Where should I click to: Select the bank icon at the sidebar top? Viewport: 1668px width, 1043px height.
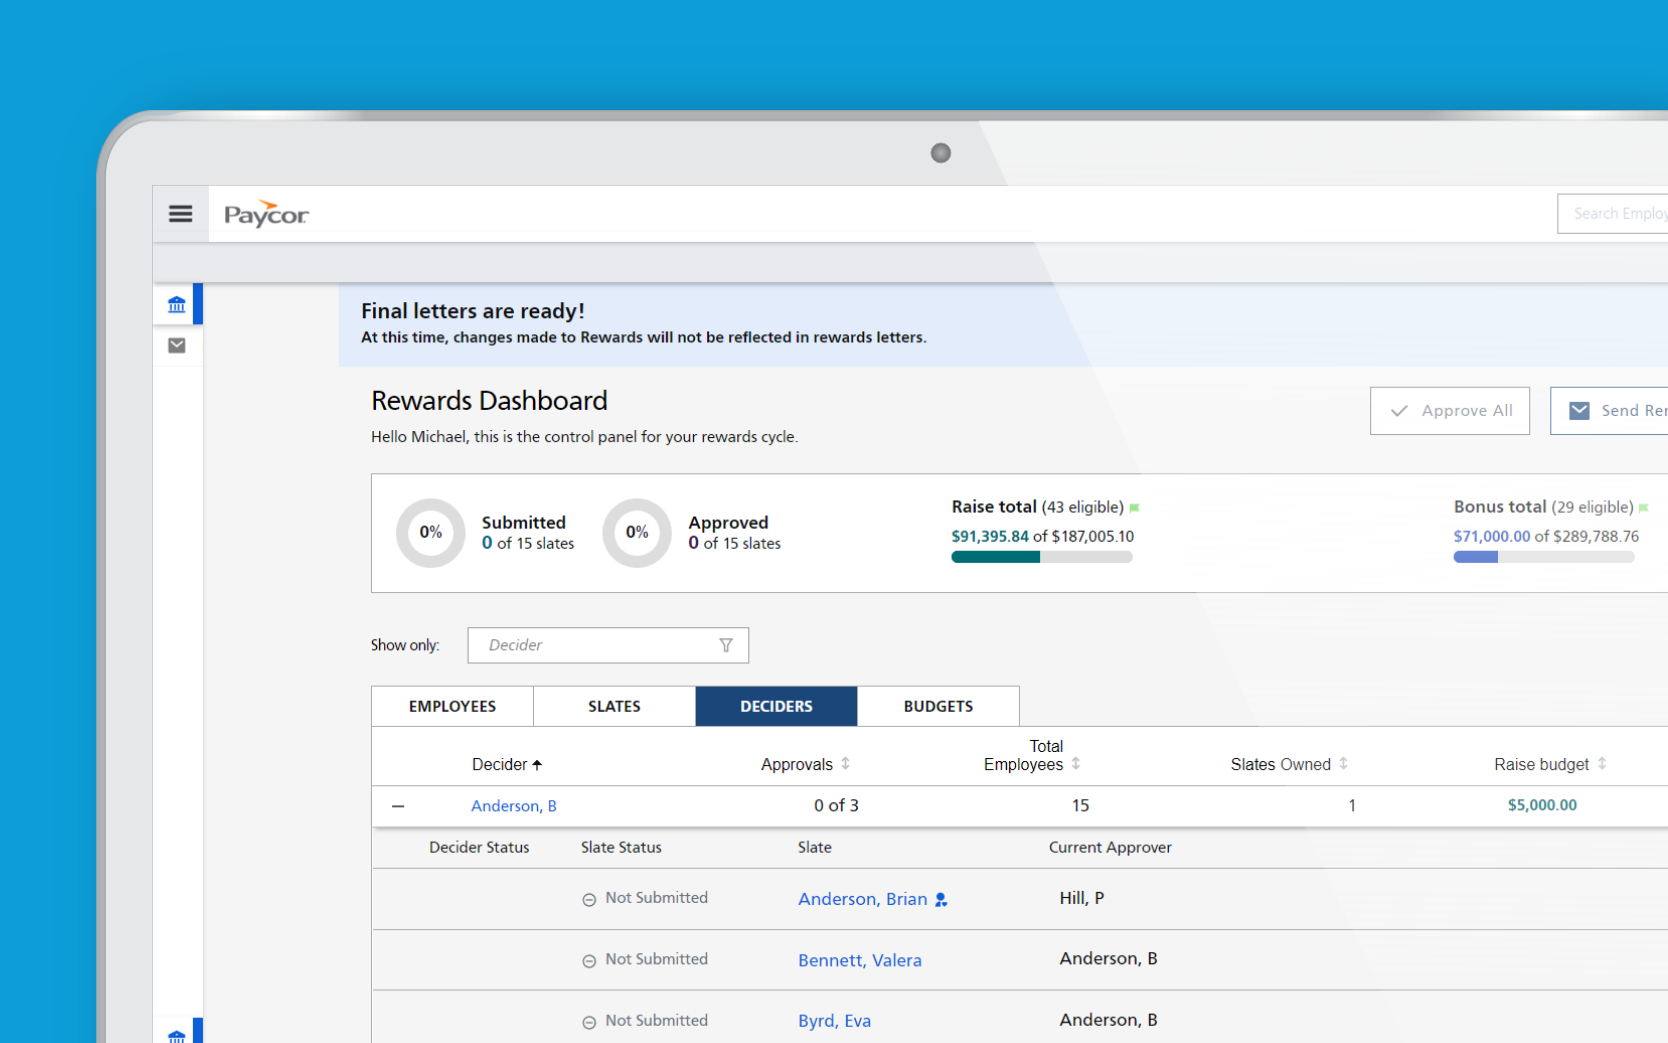tap(177, 303)
